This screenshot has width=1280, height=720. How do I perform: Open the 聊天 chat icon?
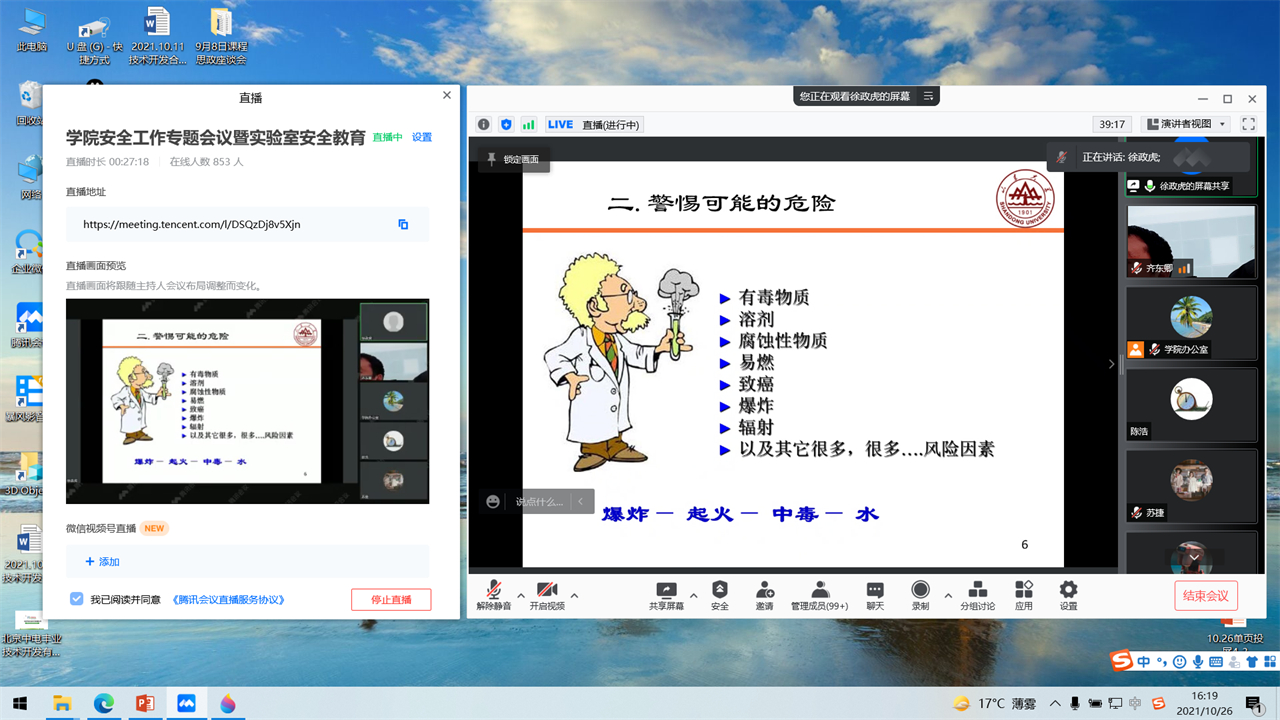coord(875,590)
